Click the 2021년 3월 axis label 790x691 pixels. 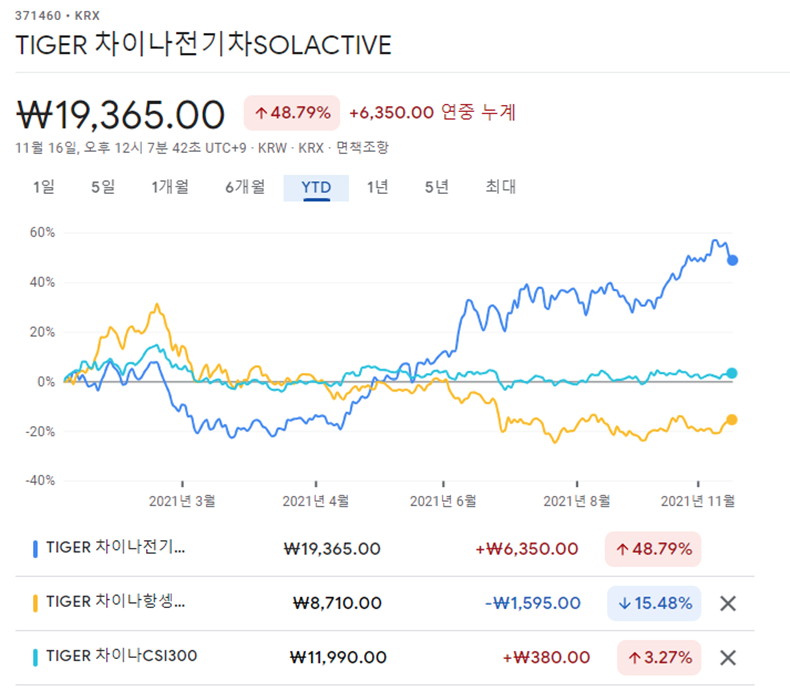pyautogui.click(x=182, y=501)
